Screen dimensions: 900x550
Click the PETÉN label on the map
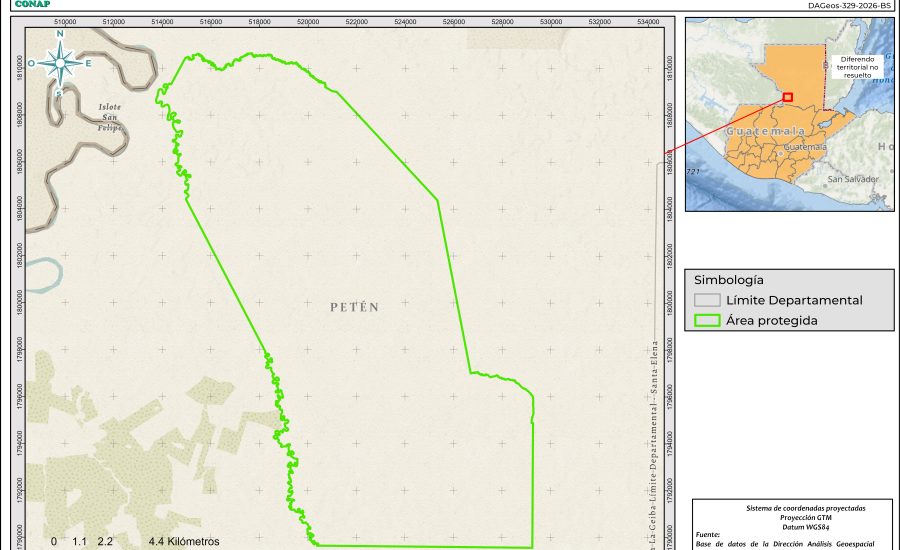tap(354, 307)
